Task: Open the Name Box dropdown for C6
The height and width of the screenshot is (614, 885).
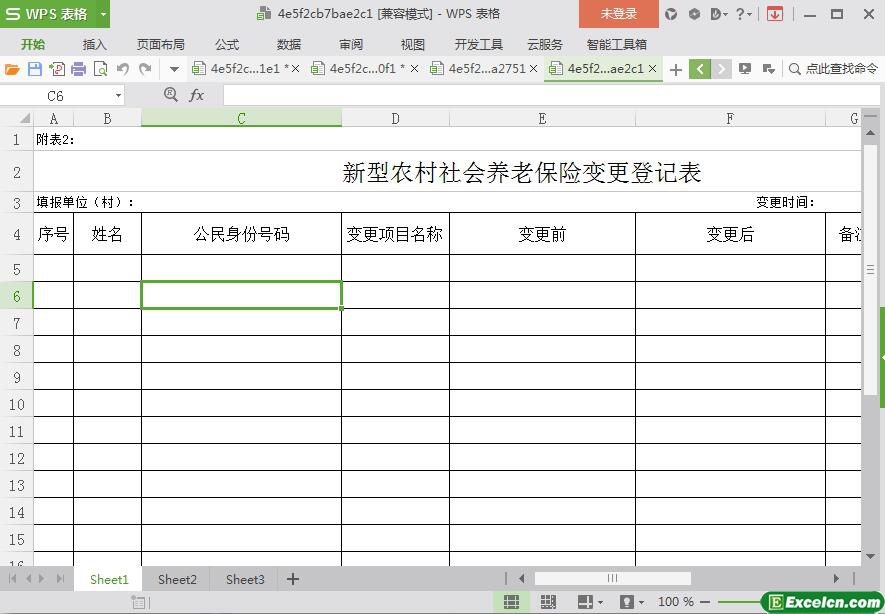Action: point(119,95)
